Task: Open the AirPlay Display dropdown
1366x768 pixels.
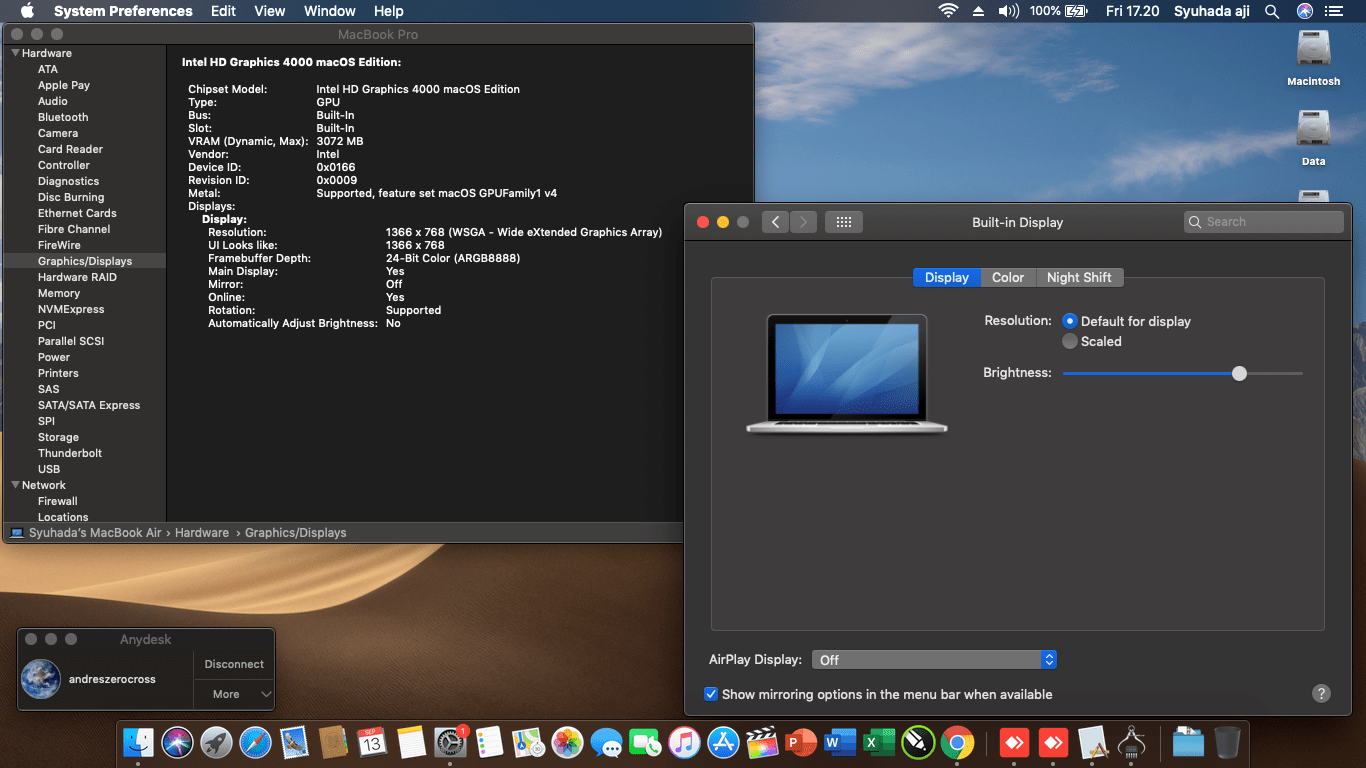Action: coord(934,660)
